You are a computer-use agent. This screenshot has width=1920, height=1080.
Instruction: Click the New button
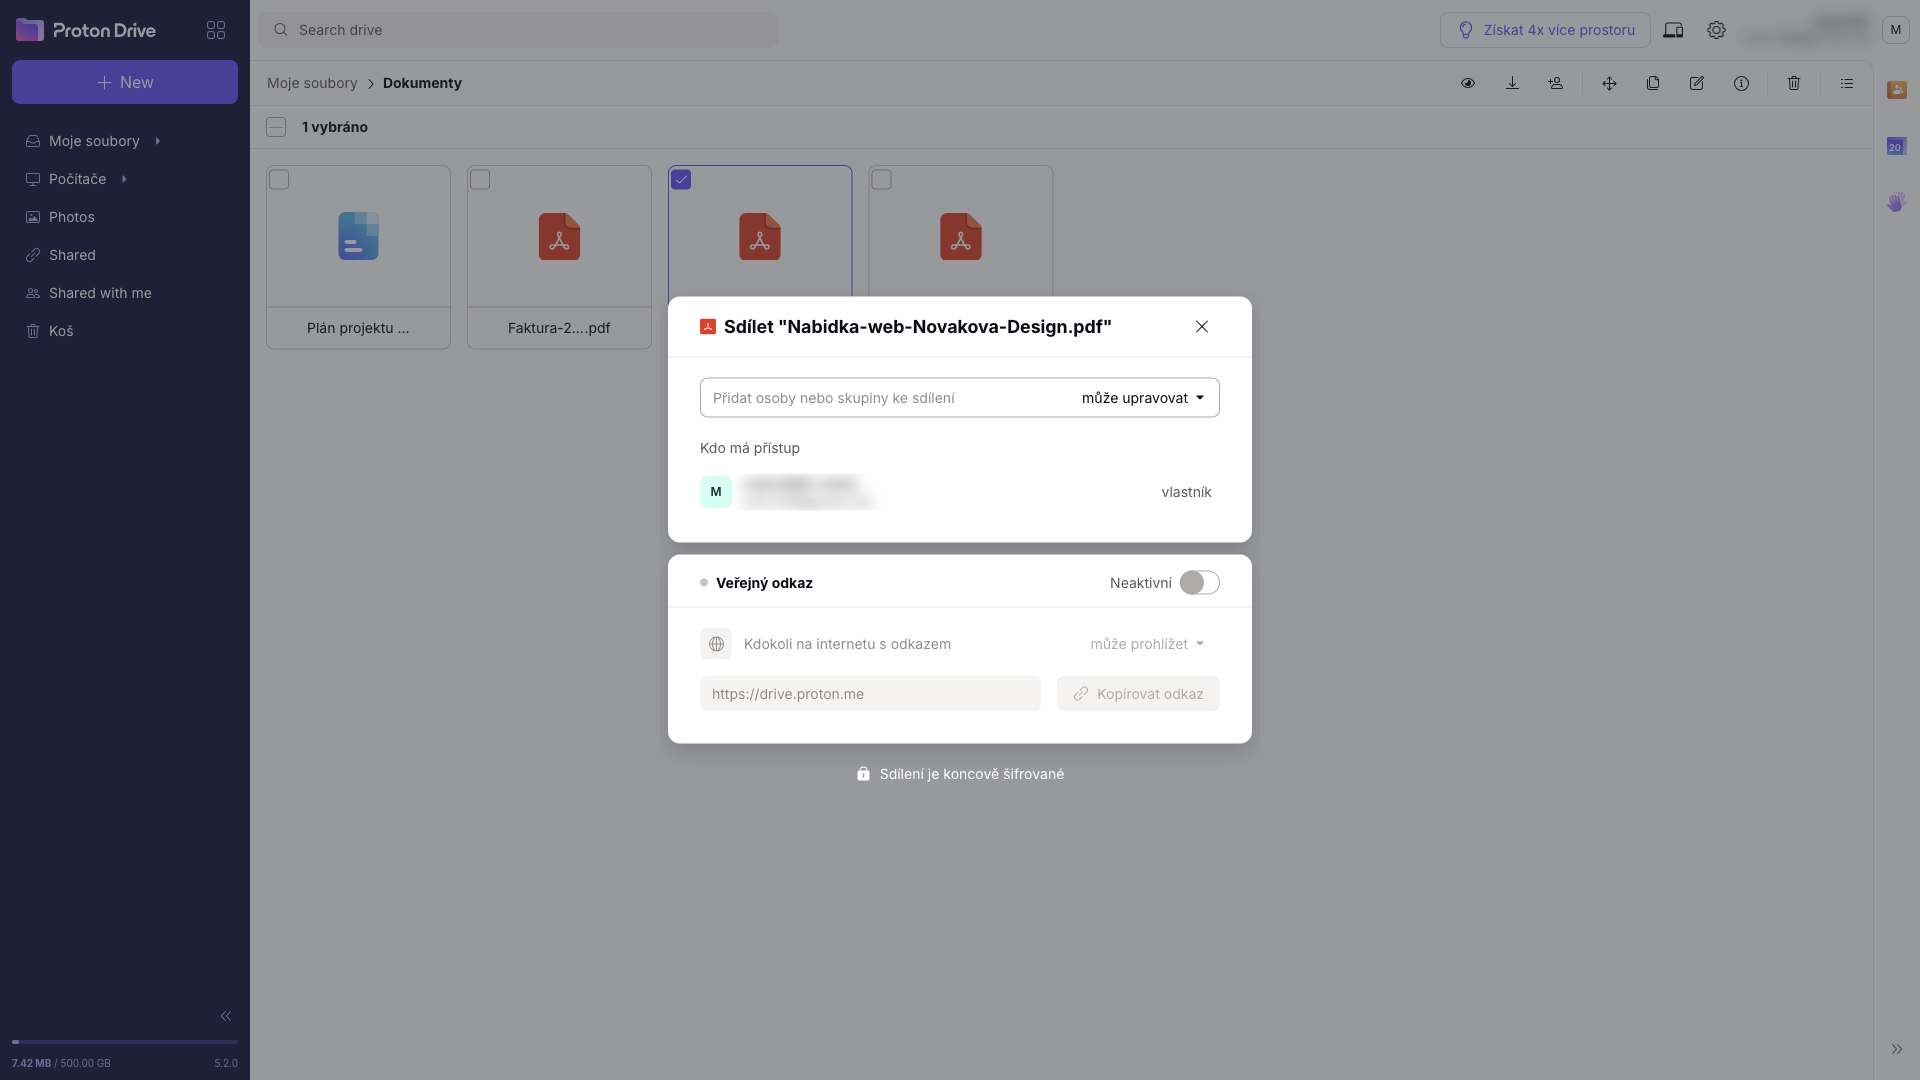125,82
